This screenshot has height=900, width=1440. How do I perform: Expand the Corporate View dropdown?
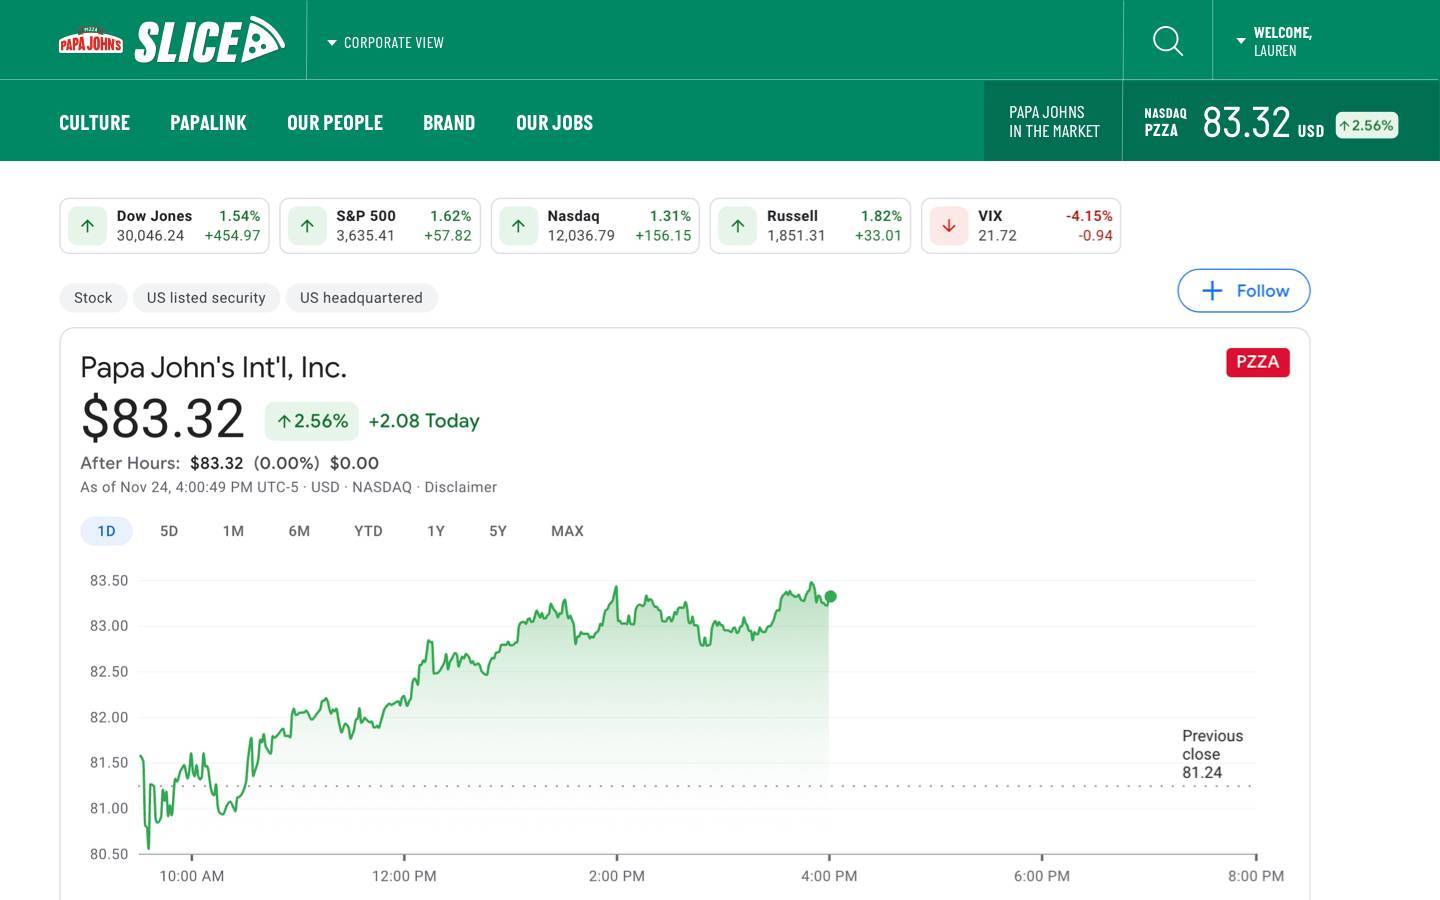386,42
